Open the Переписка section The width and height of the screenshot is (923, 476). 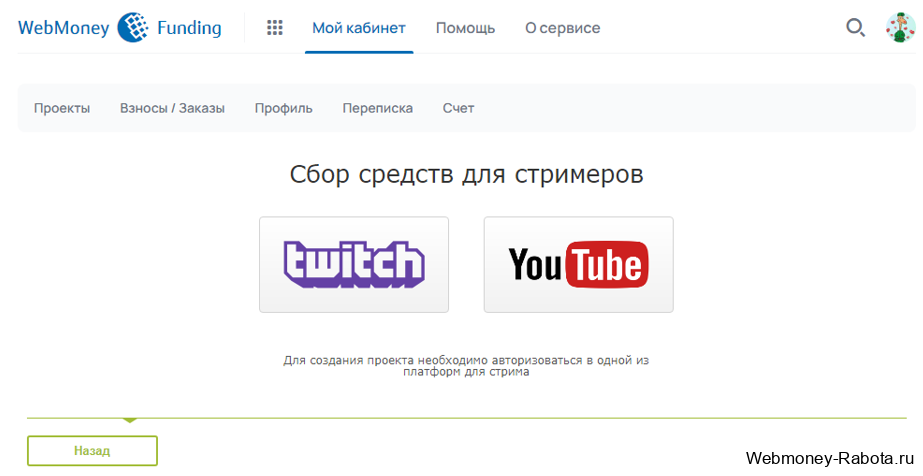click(x=377, y=108)
